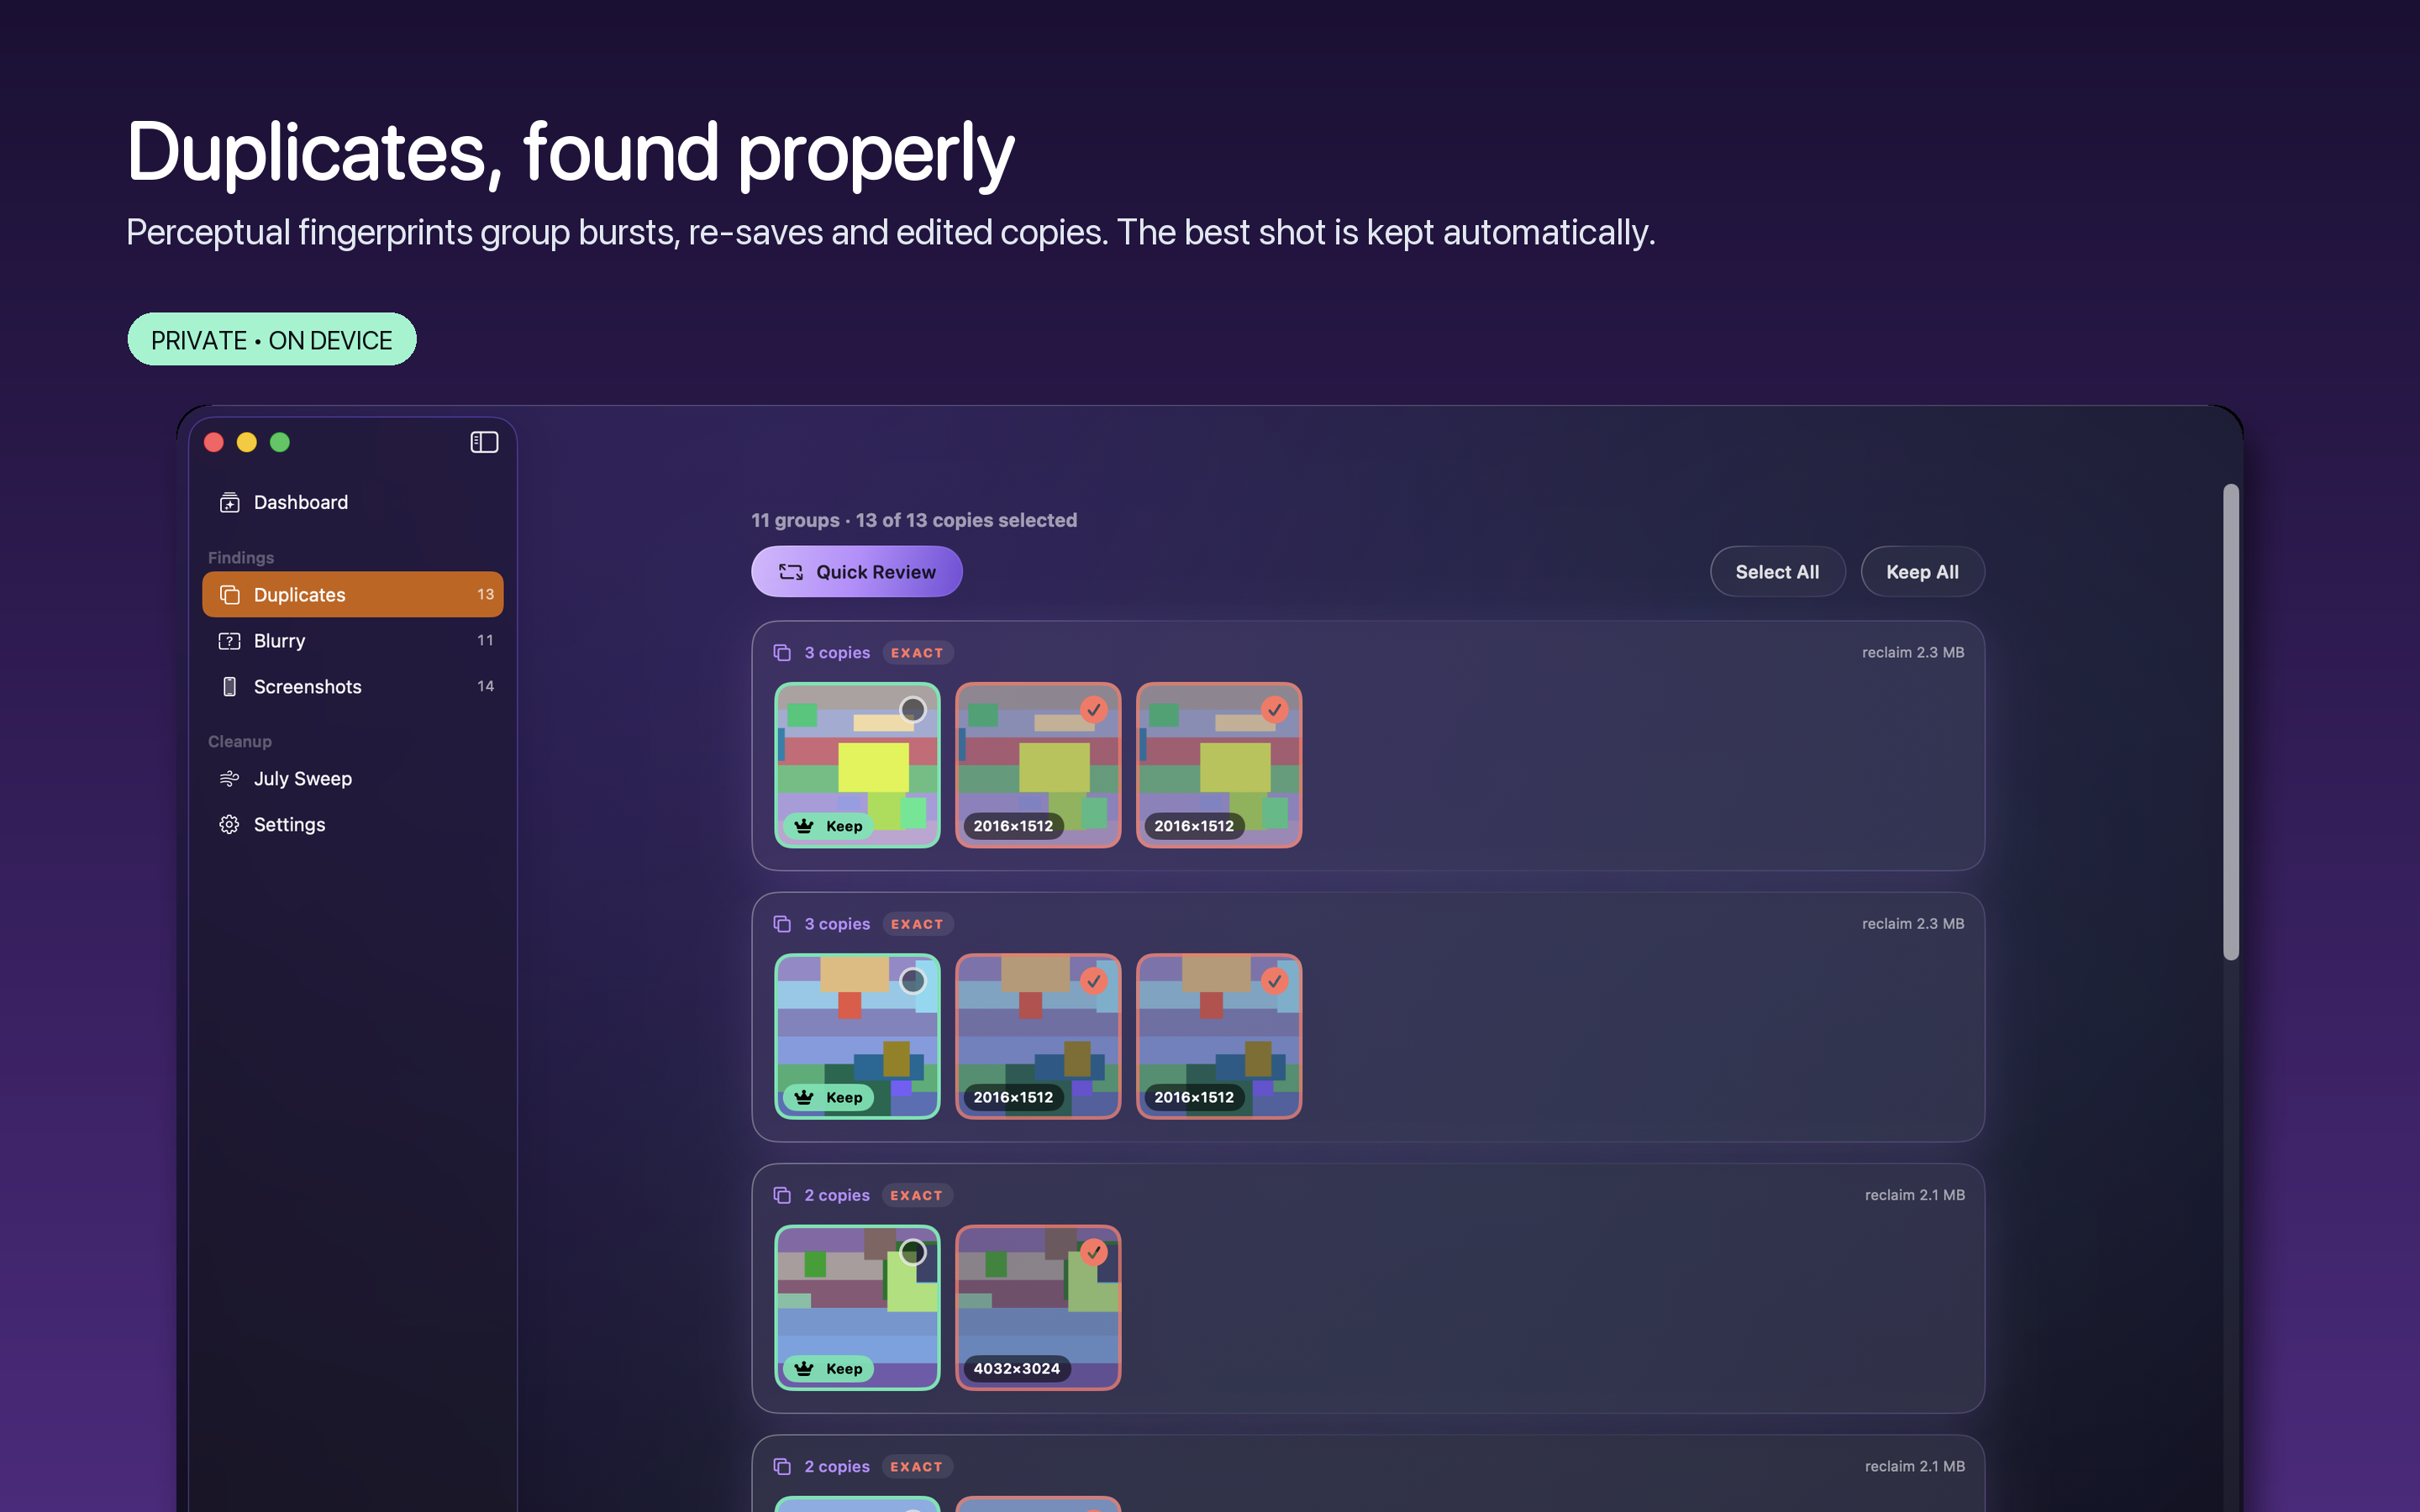Screen dimensions: 2420x1512
Task: Click Duplicates count badge 13
Action: tap(485, 594)
